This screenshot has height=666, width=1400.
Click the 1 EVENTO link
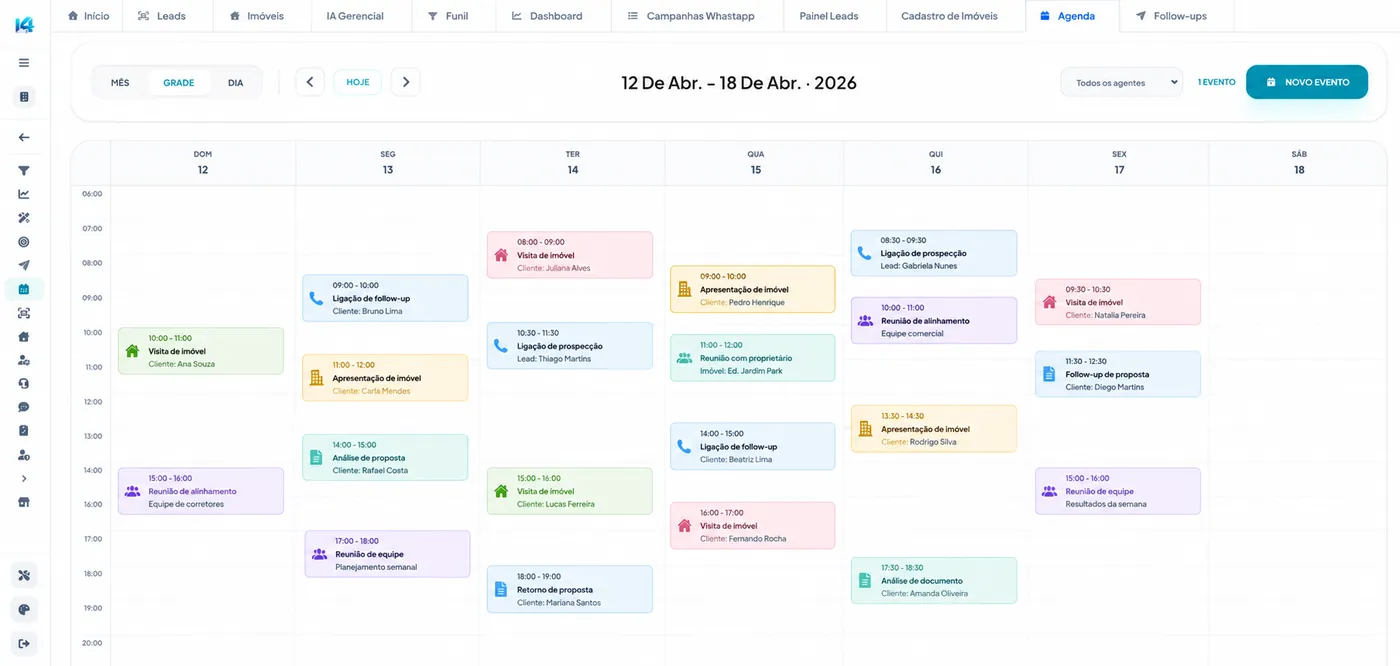1216,82
